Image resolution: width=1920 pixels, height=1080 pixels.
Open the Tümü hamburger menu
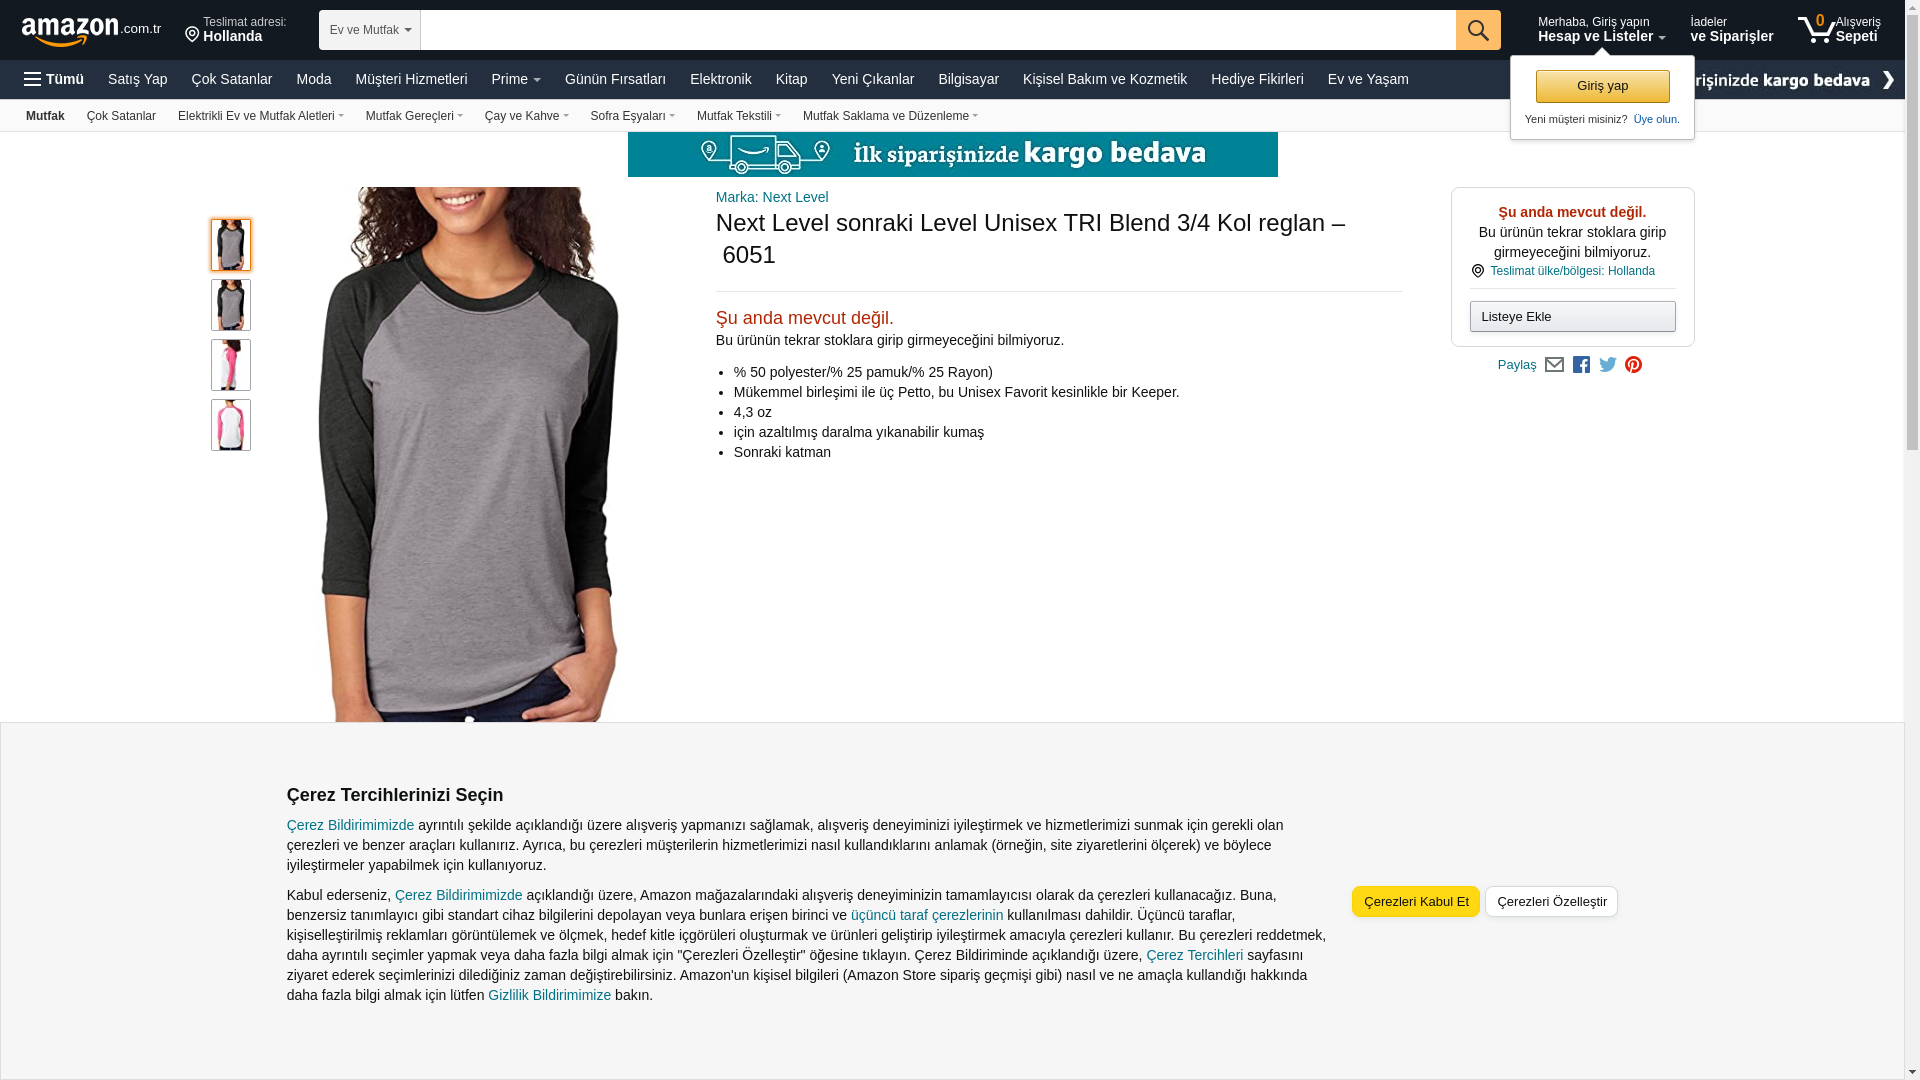pos(54,79)
